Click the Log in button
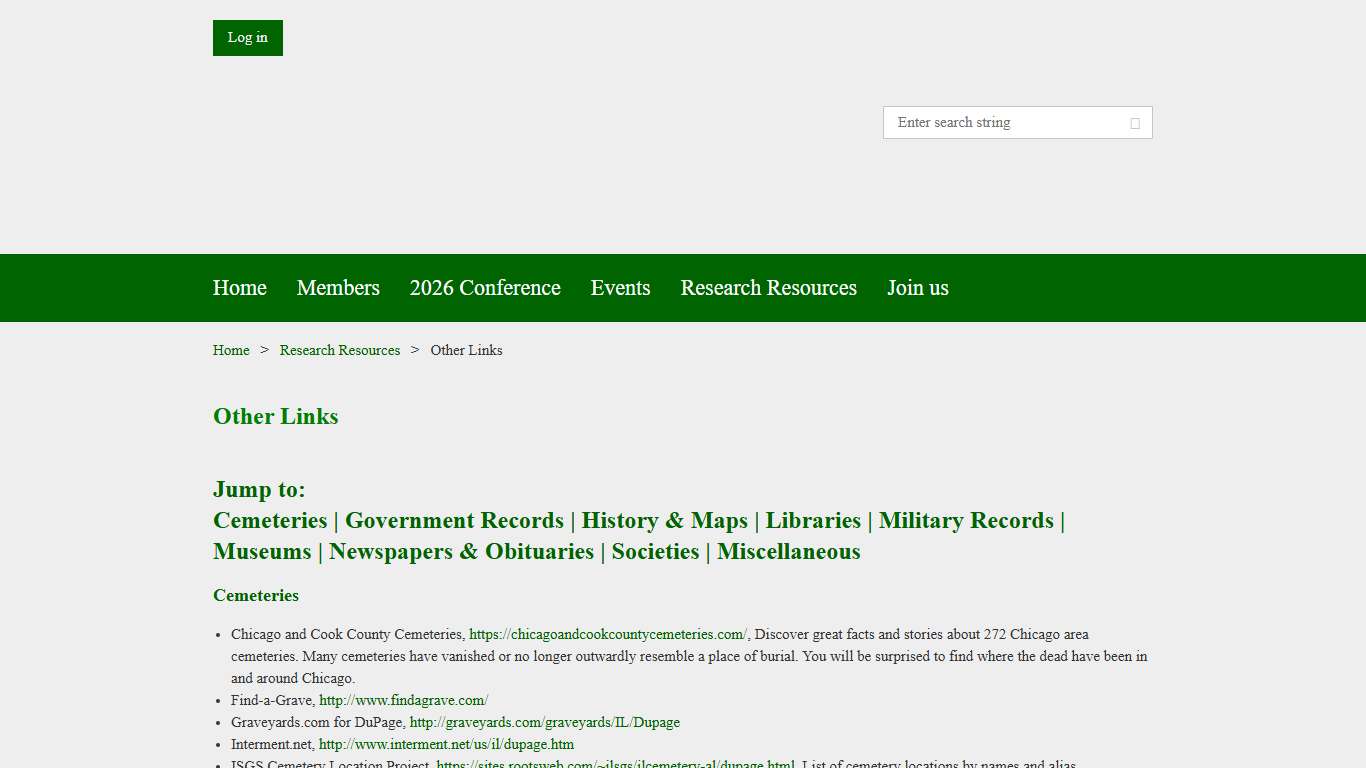 pos(247,37)
